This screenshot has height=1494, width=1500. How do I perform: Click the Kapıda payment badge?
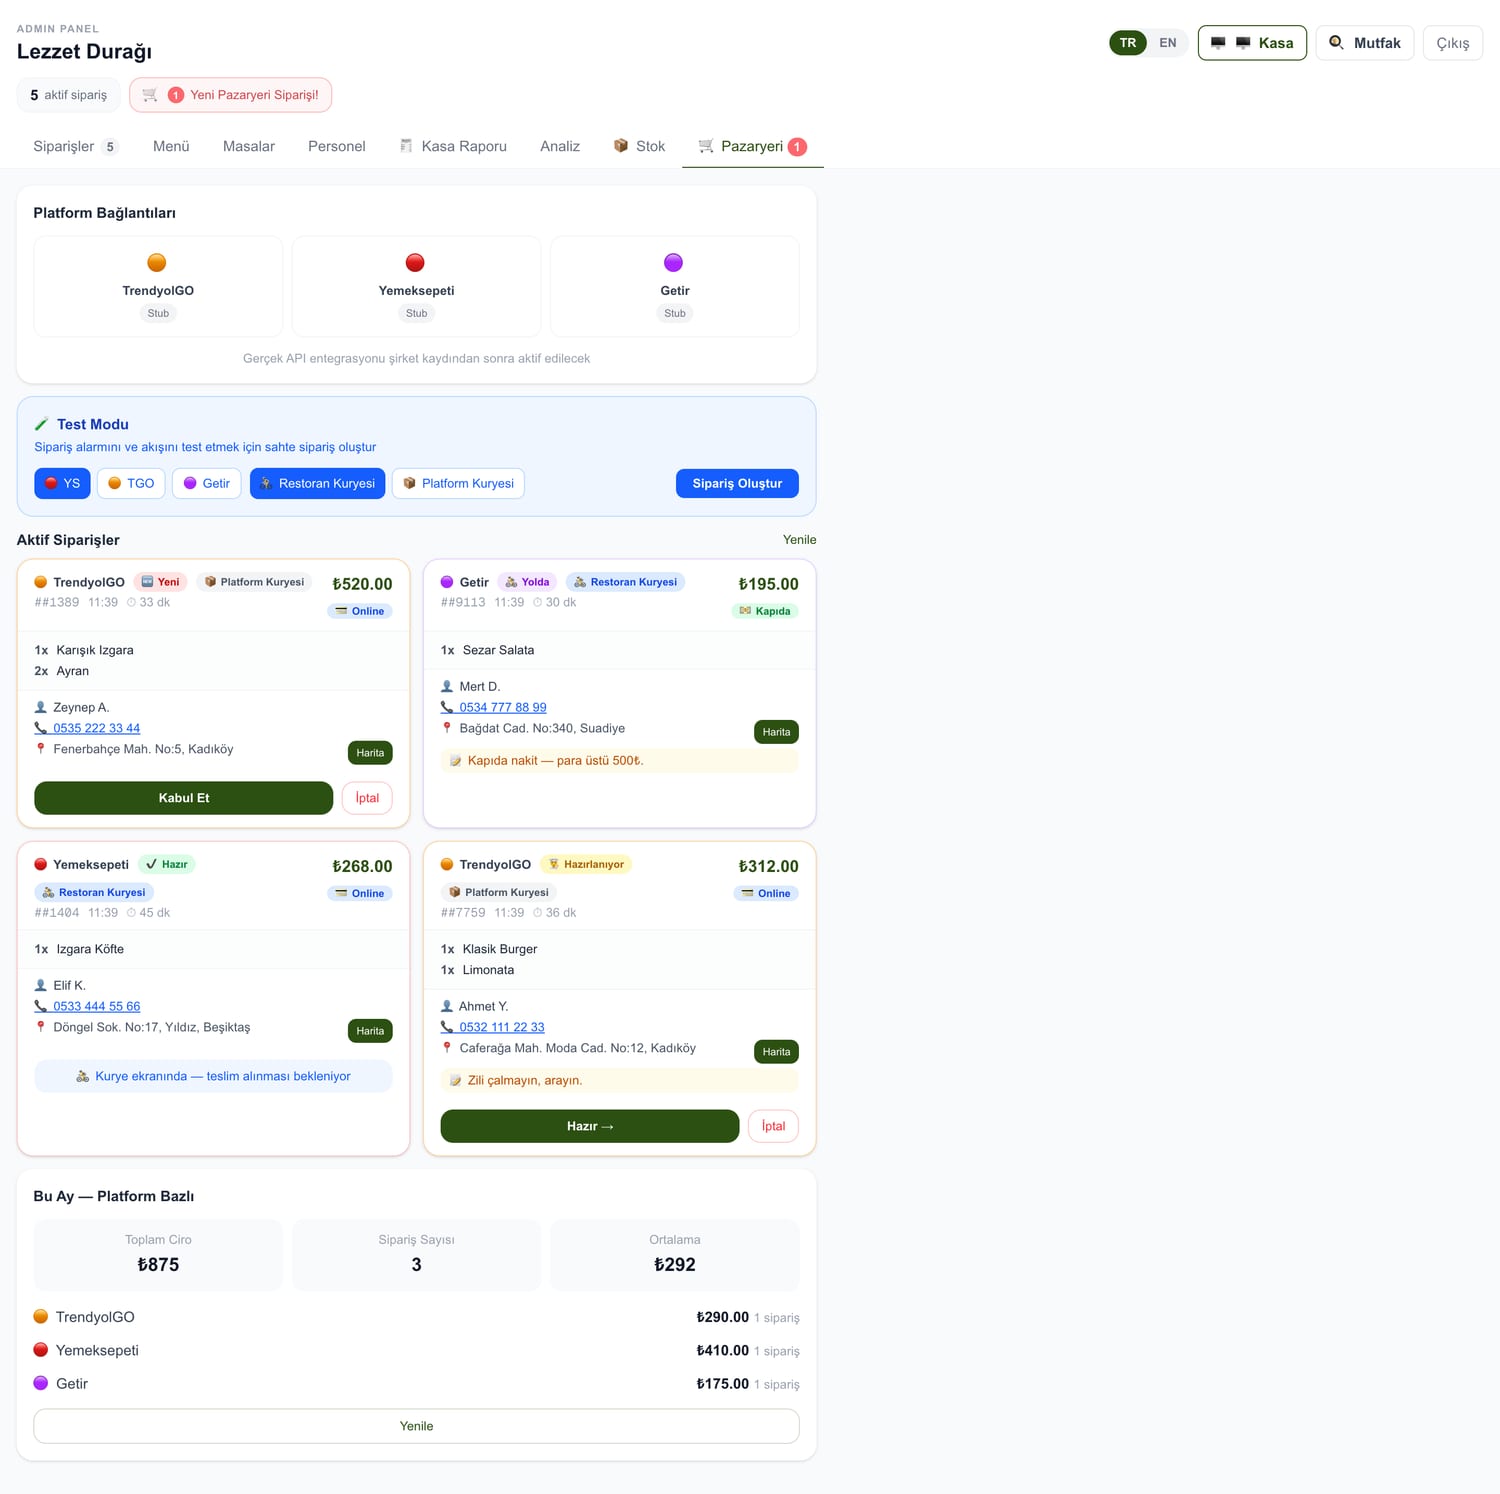click(x=765, y=611)
